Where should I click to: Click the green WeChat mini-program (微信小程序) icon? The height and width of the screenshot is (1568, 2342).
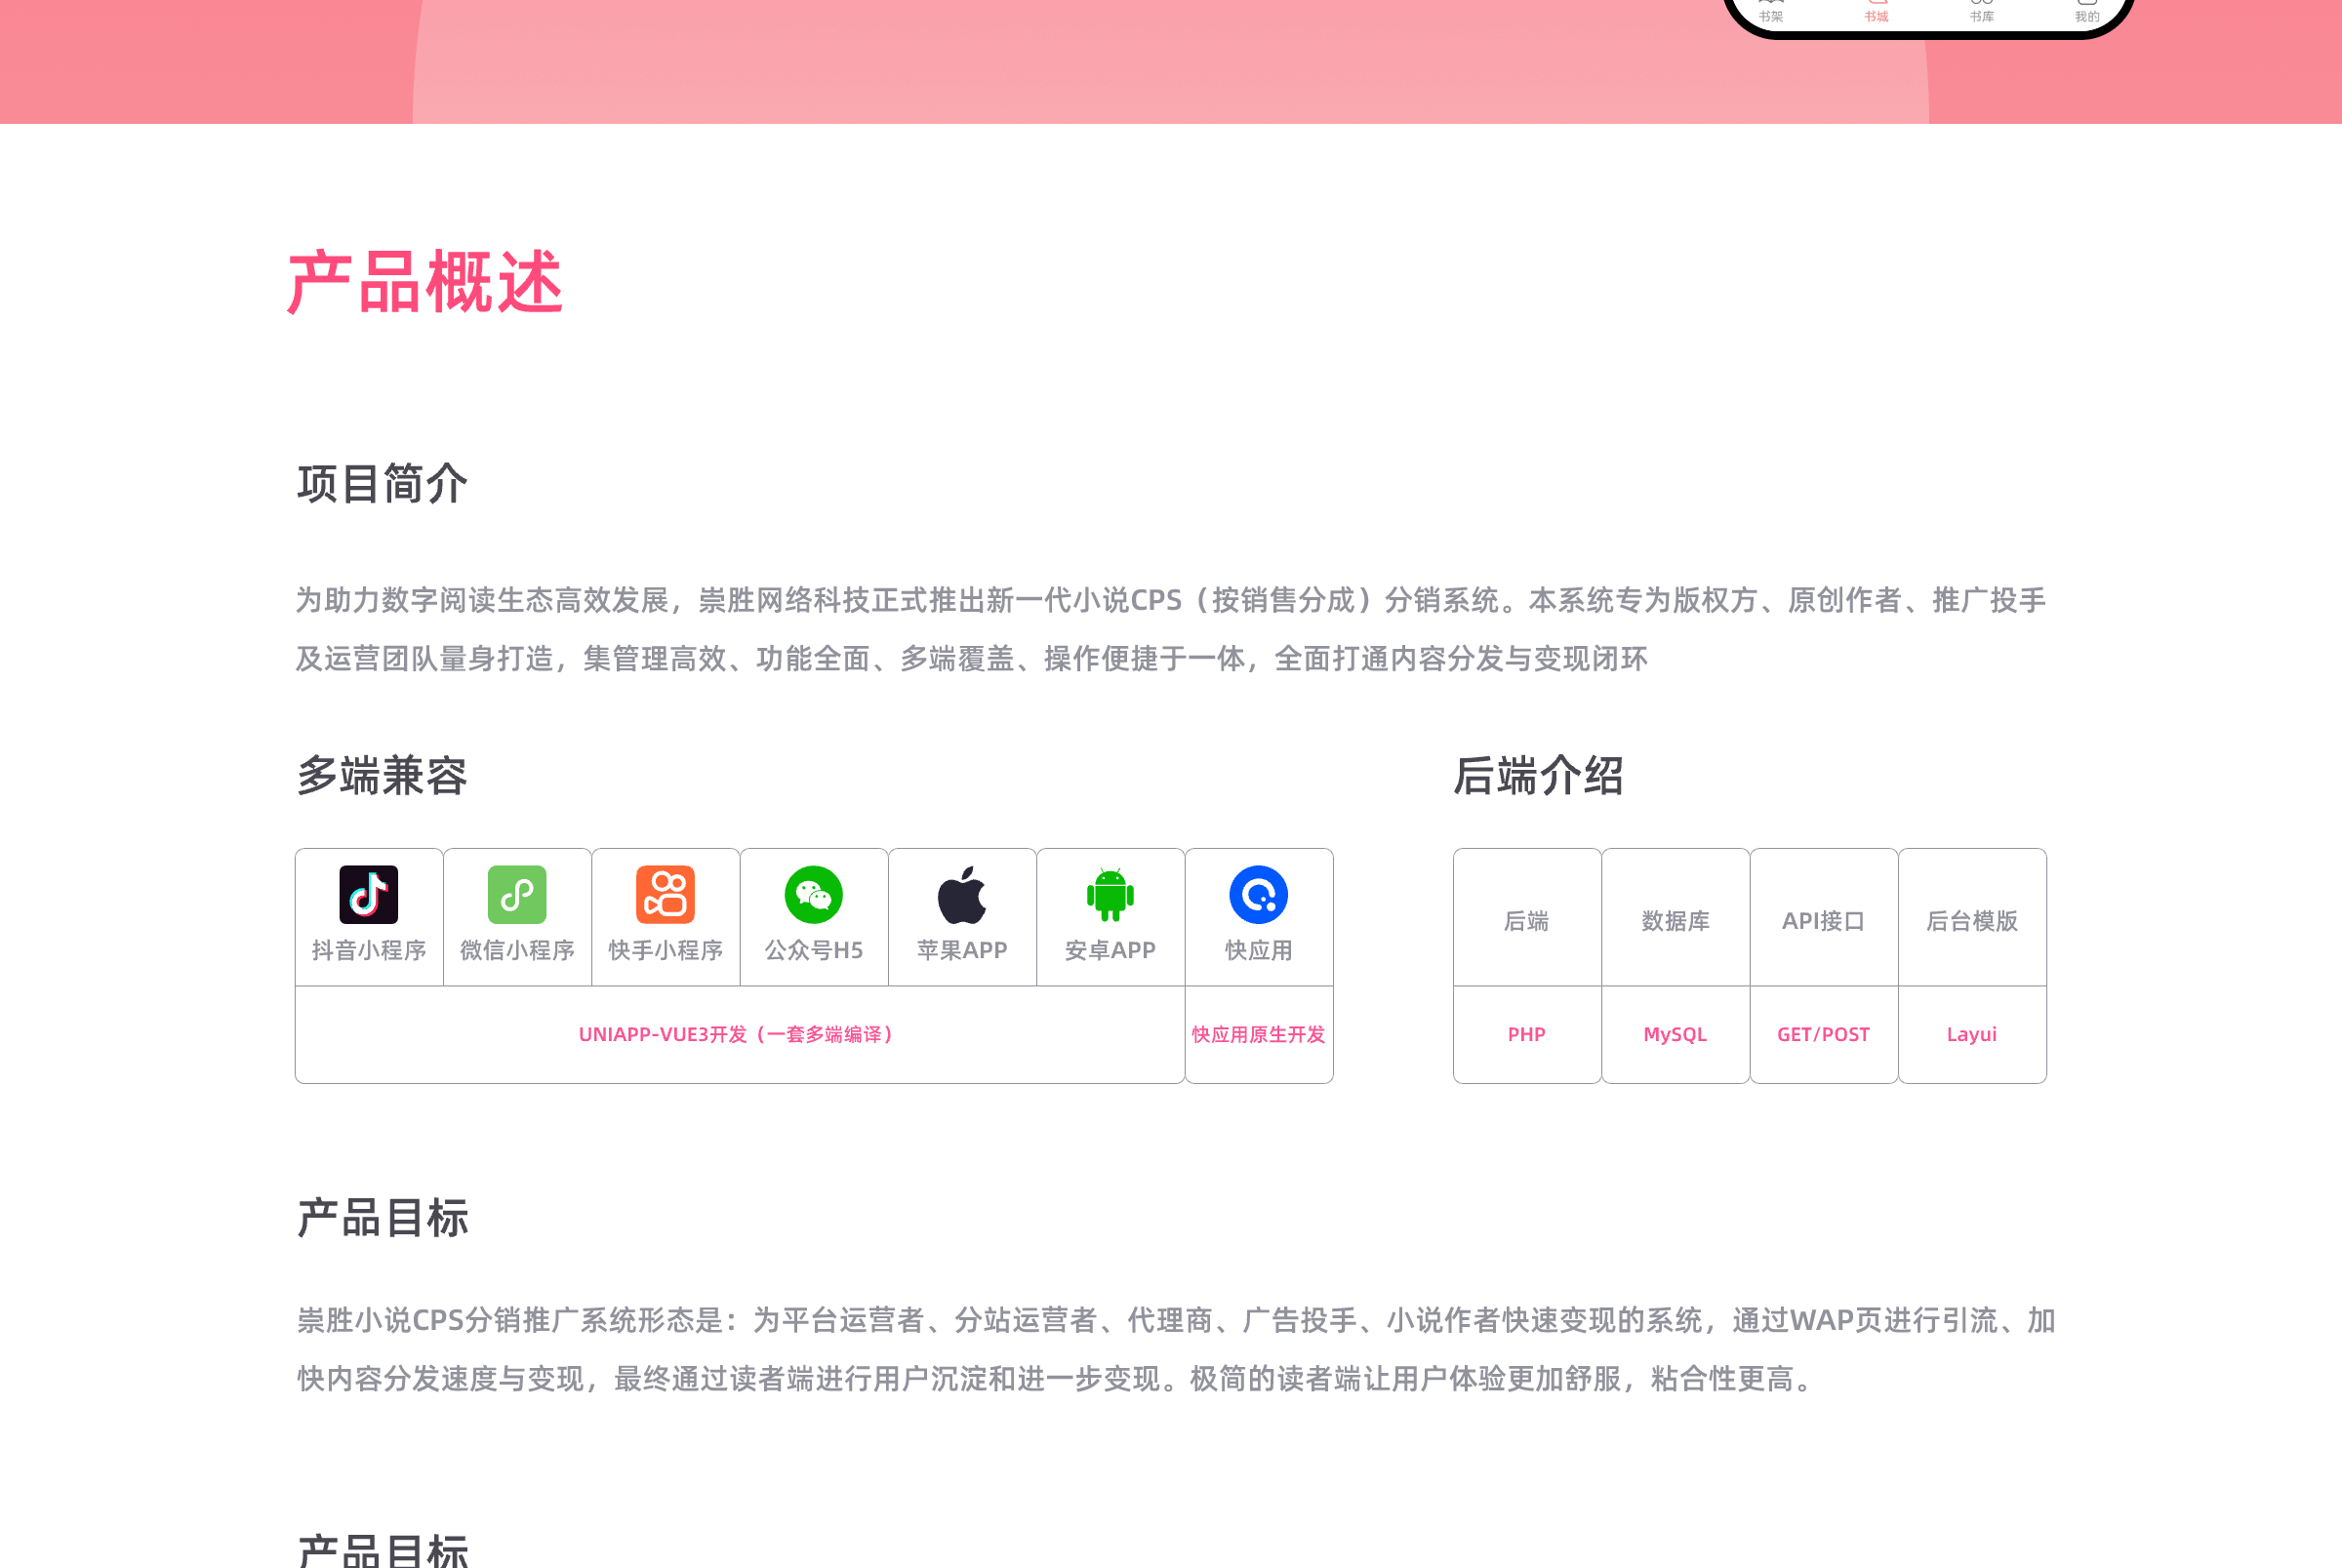(517, 894)
